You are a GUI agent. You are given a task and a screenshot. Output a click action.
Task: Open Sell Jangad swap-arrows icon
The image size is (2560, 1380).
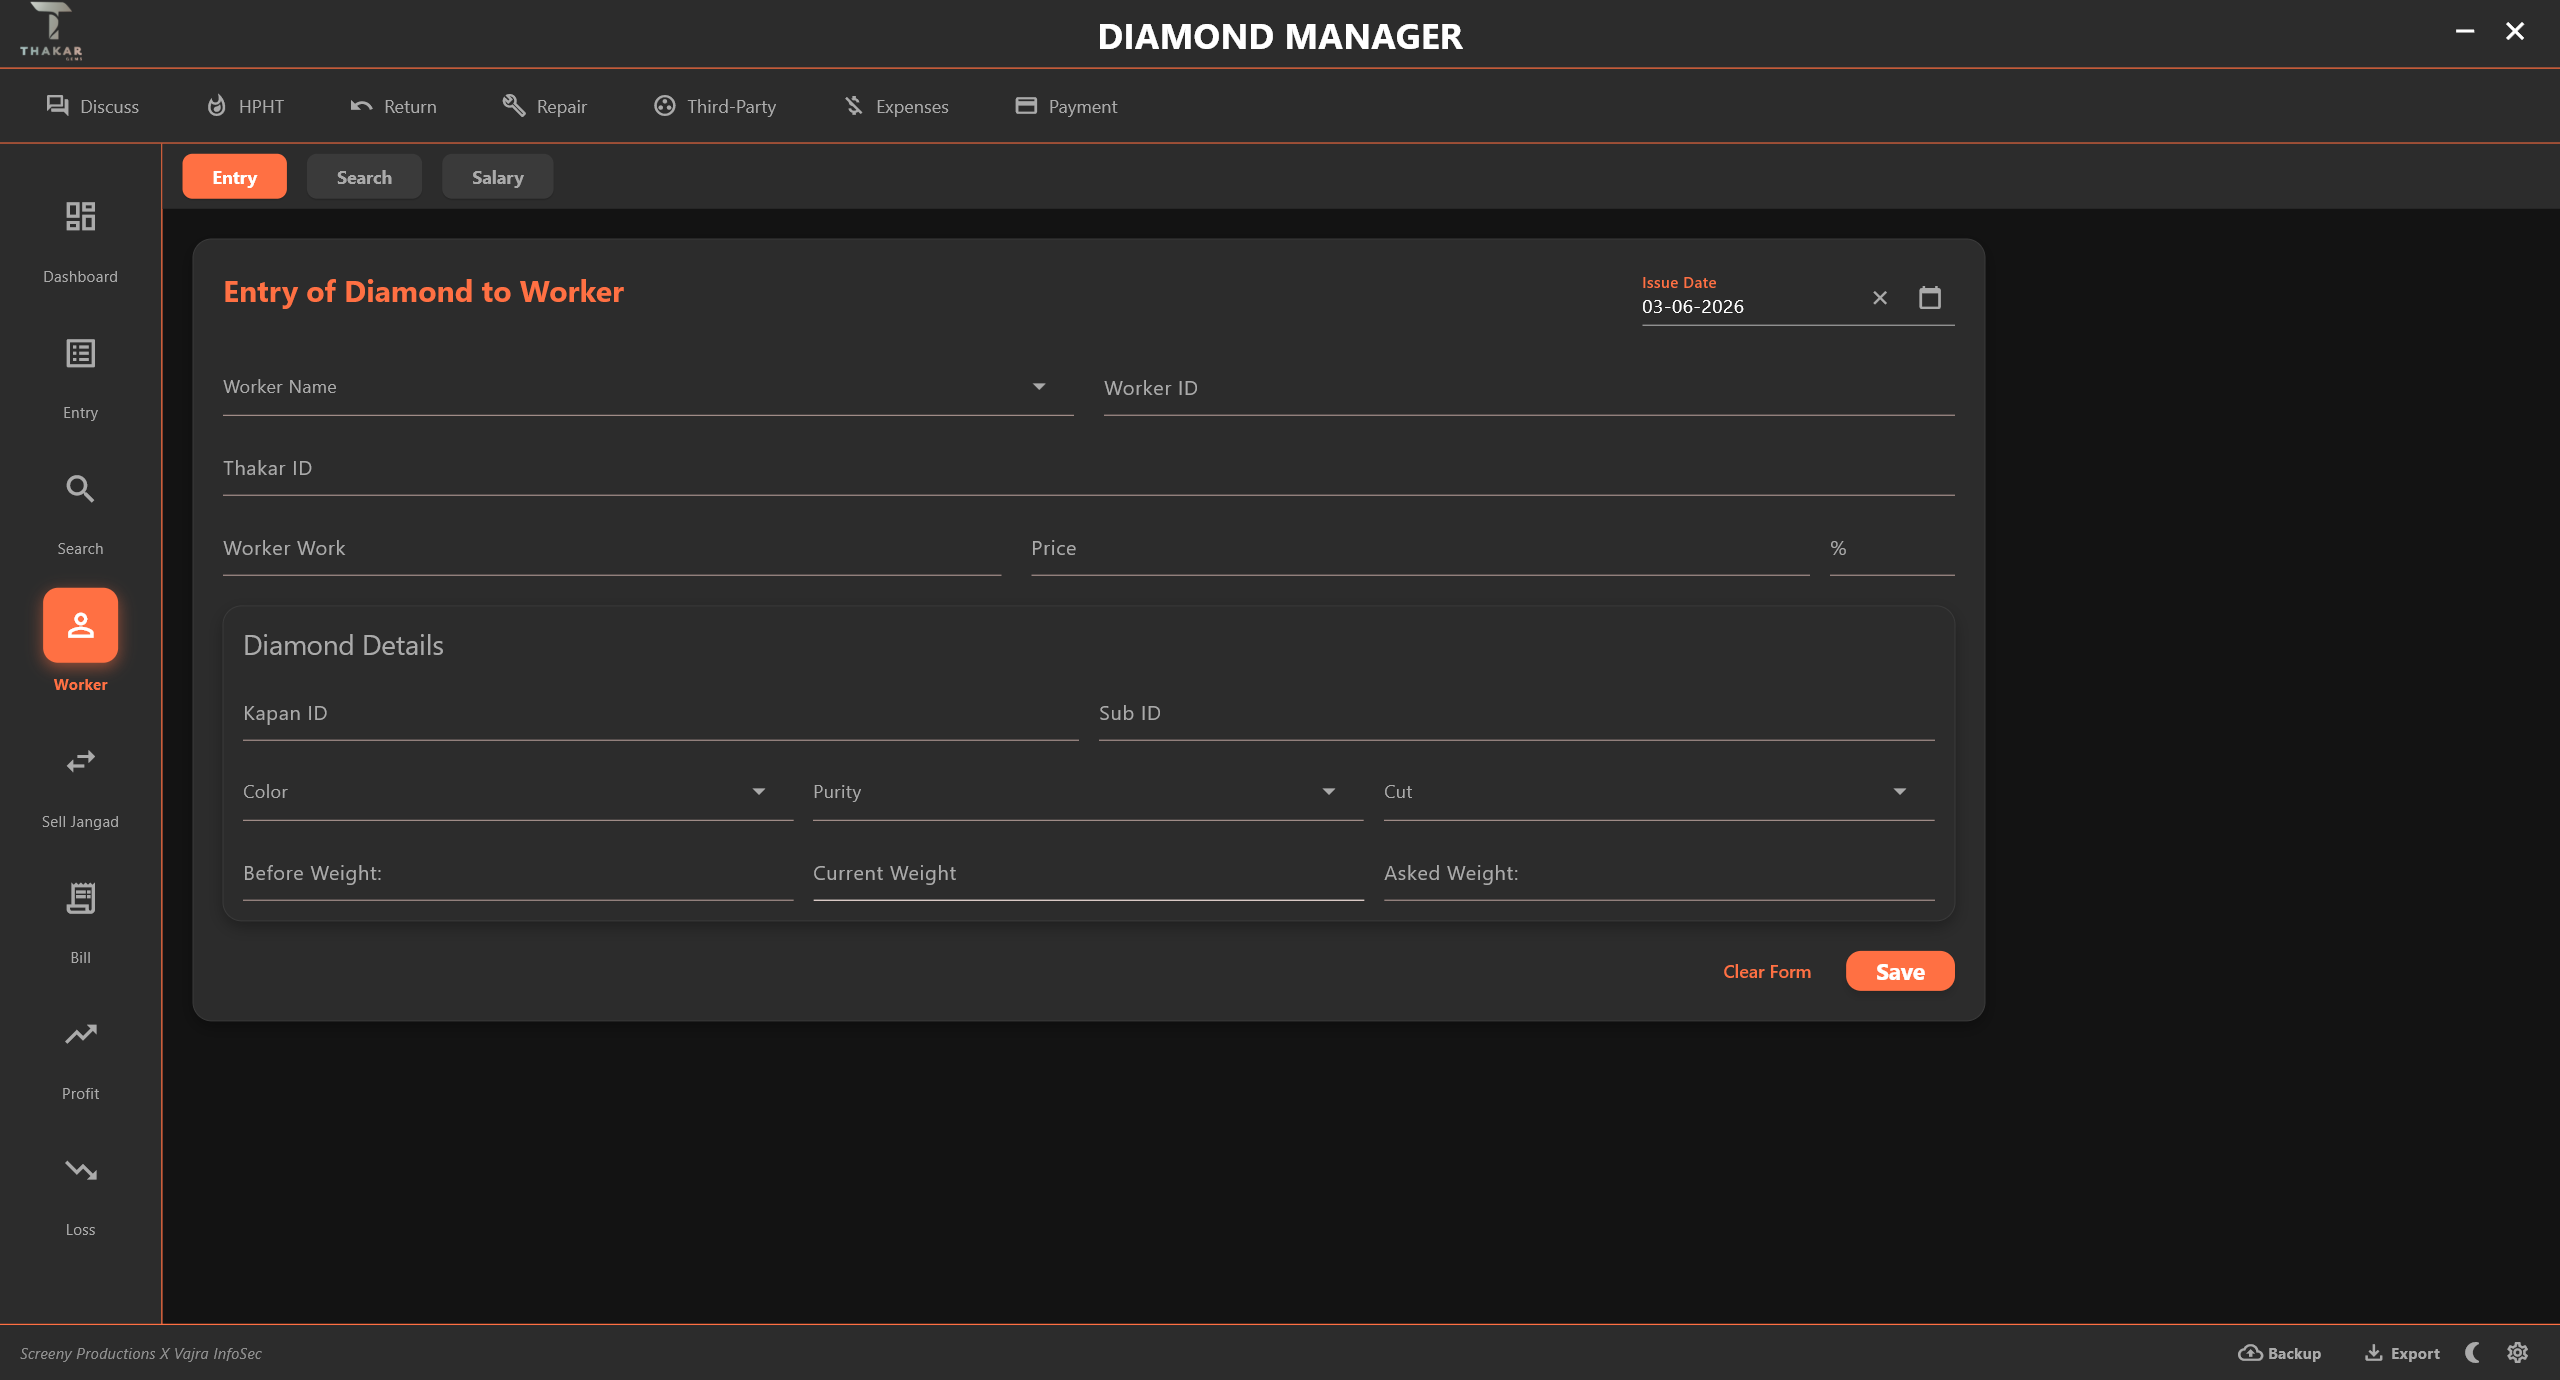80,762
